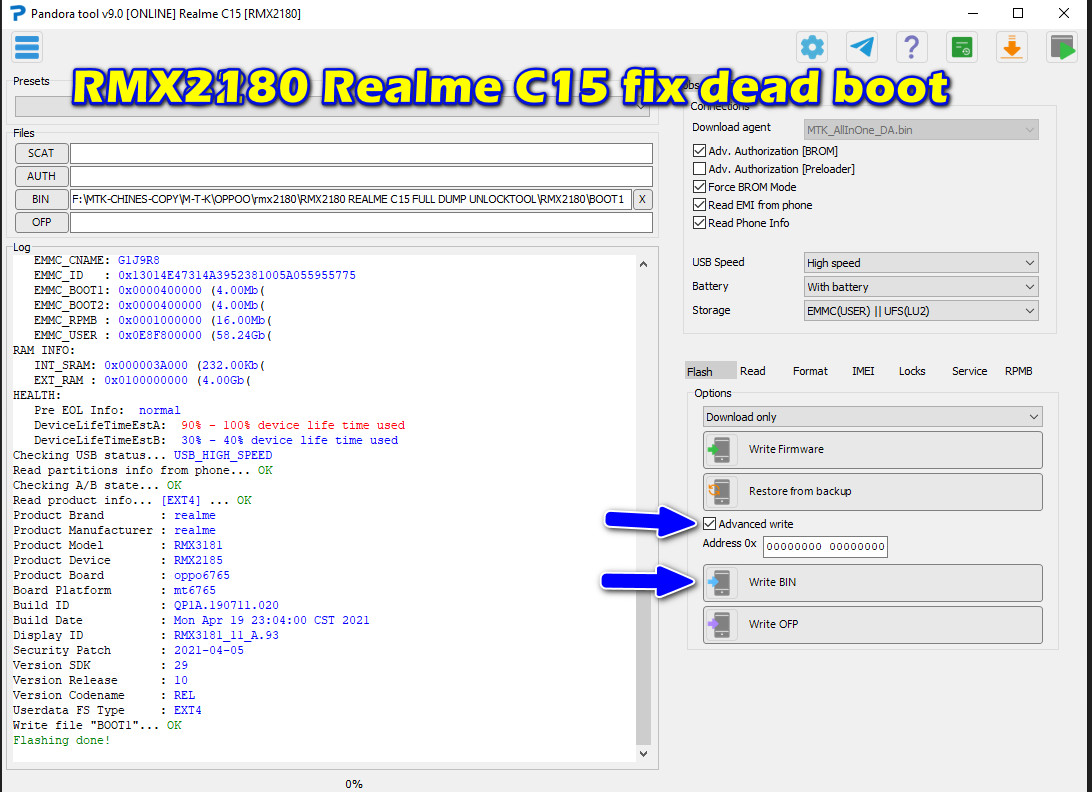
Task: Open the Battery dropdown
Action: point(921,286)
